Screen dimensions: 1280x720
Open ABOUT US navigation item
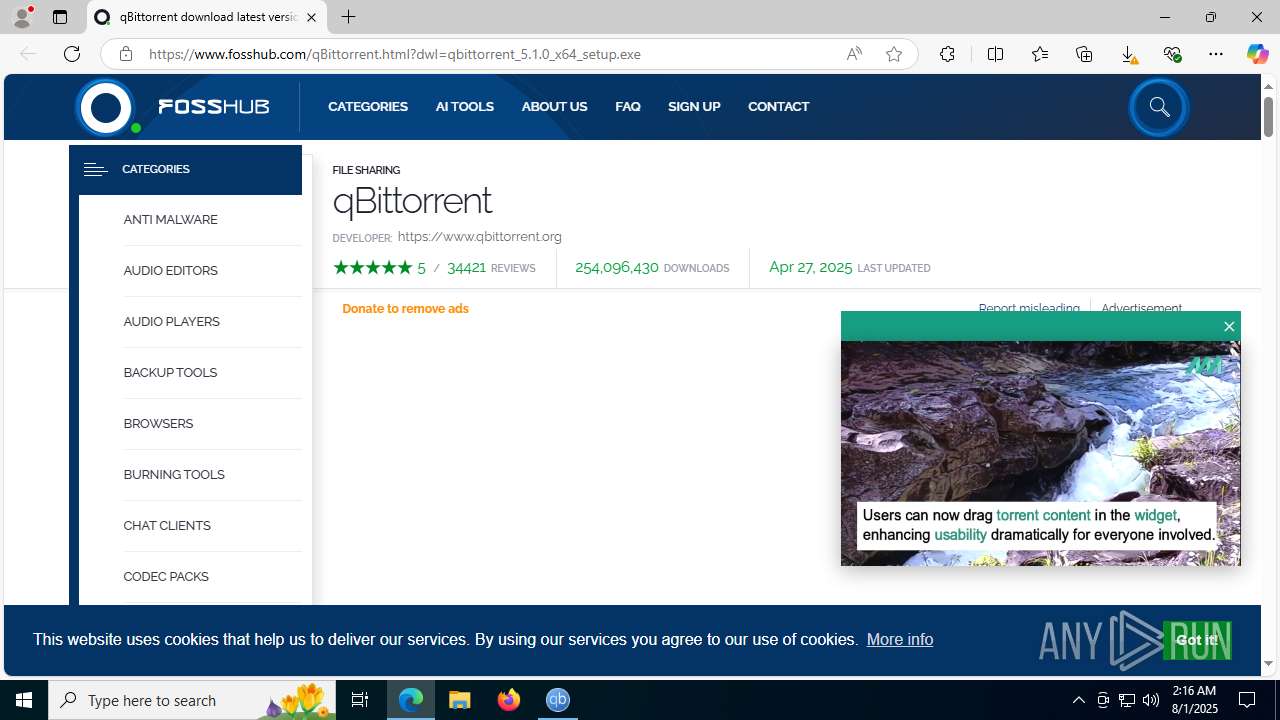[554, 107]
